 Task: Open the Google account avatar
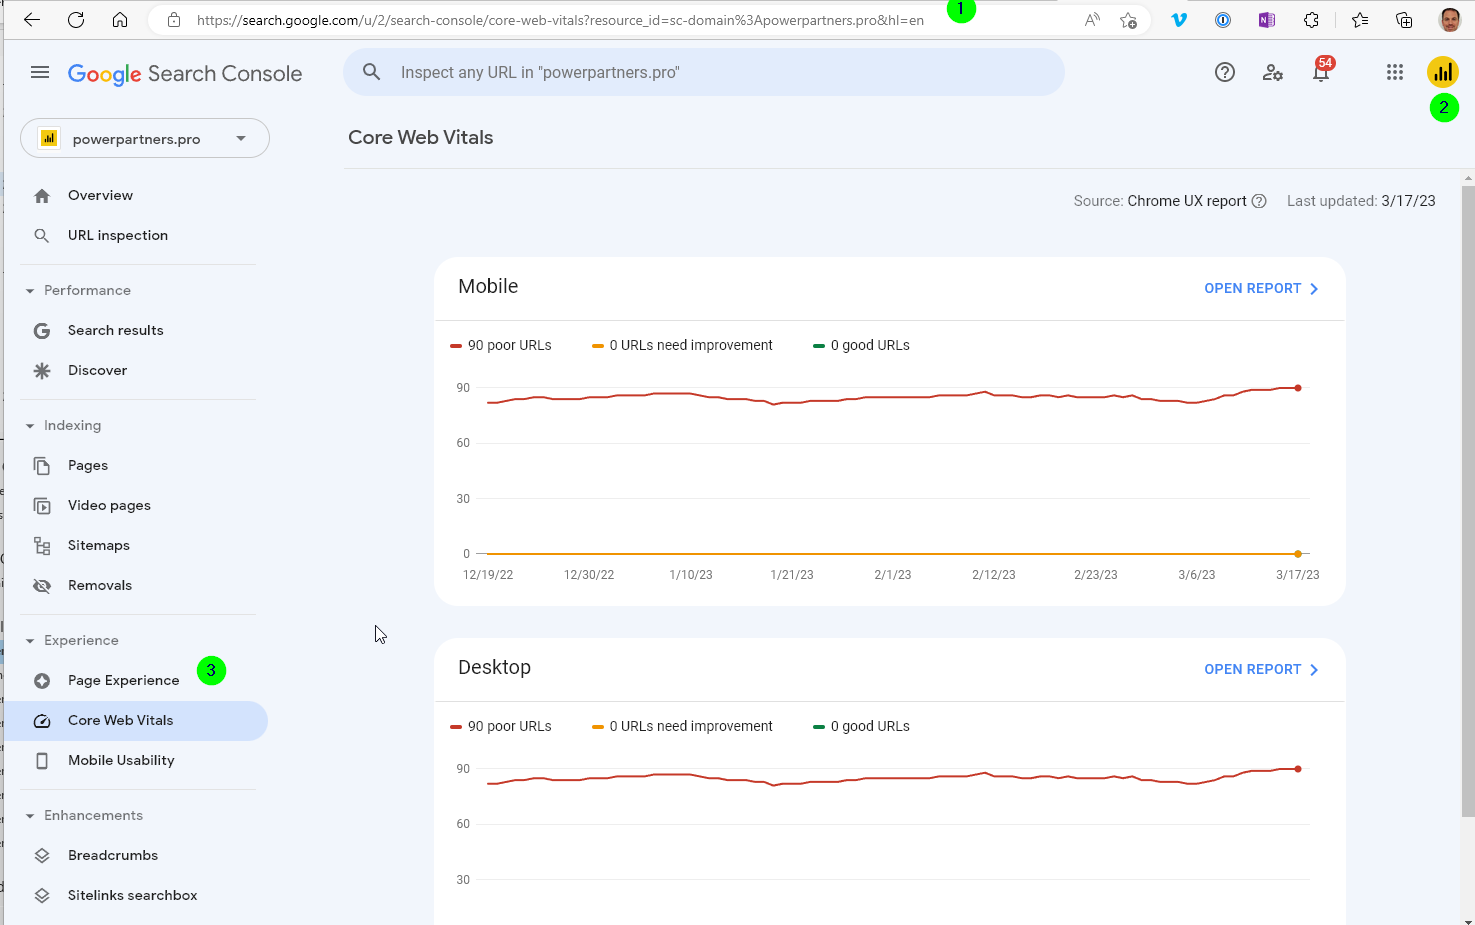click(x=1443, y=72)
